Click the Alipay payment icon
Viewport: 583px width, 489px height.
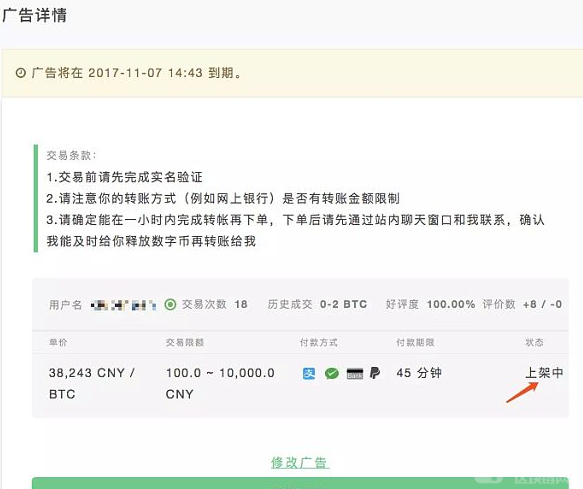(309, 373)
